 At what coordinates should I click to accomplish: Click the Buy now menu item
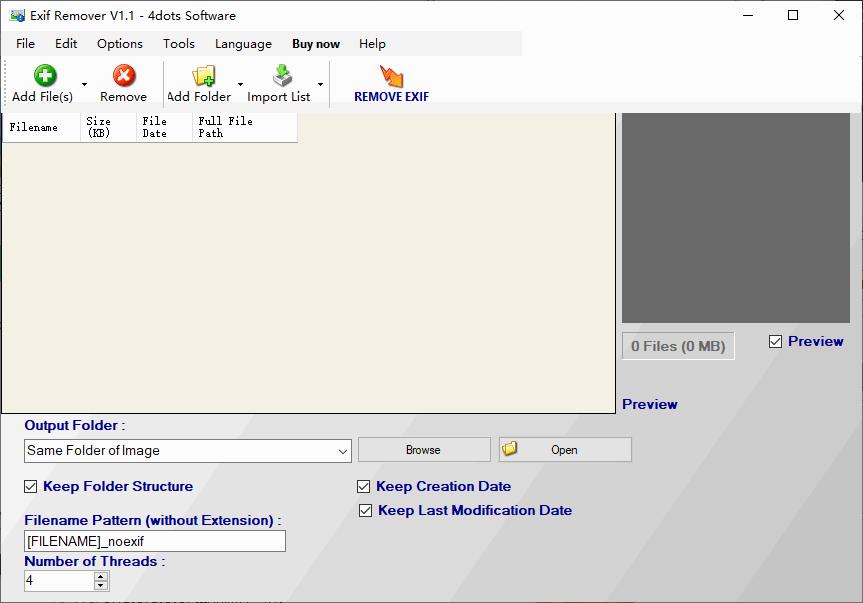point(316,43)
